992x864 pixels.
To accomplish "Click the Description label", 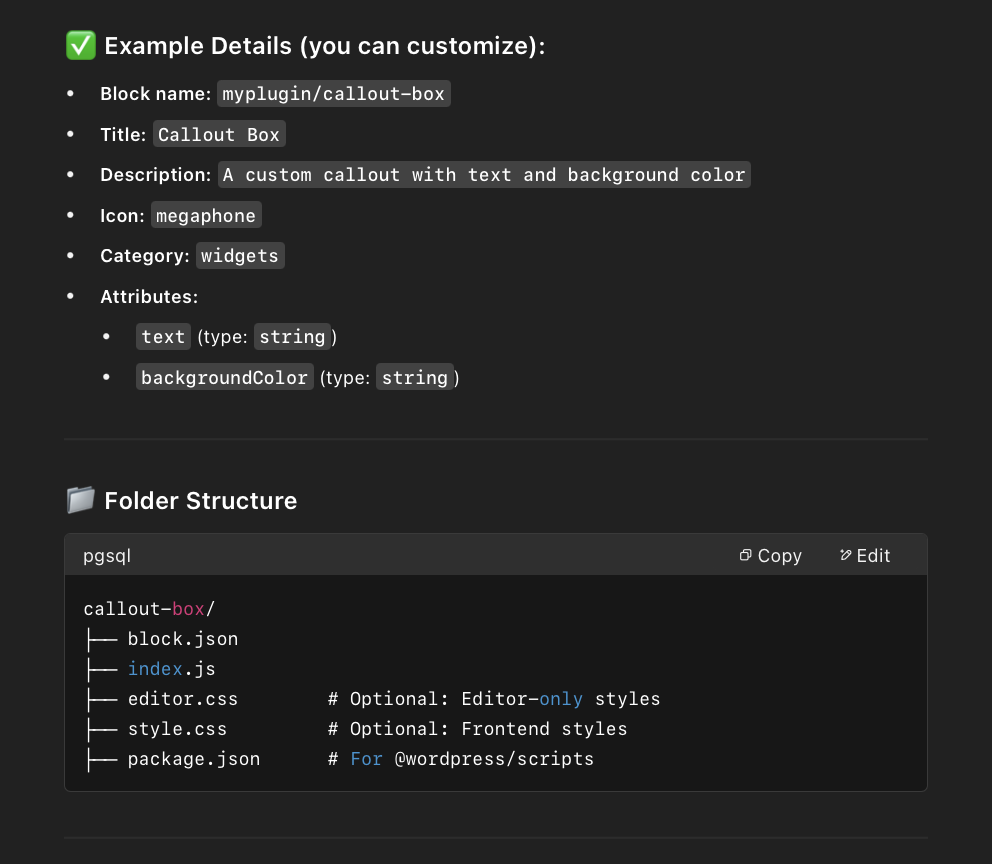I will point(156,175).
